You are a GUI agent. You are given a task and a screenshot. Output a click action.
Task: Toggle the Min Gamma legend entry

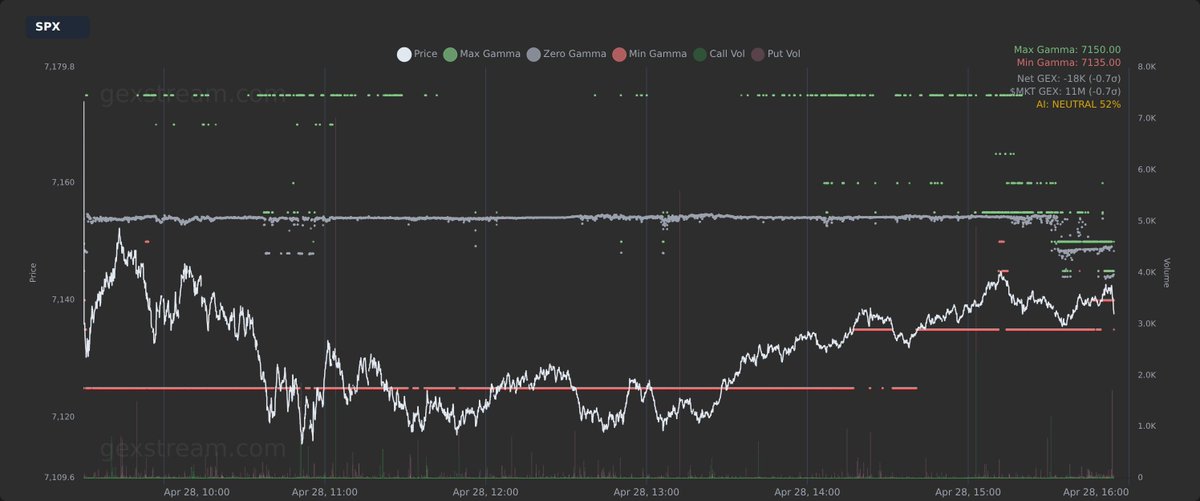pos(649,54)
